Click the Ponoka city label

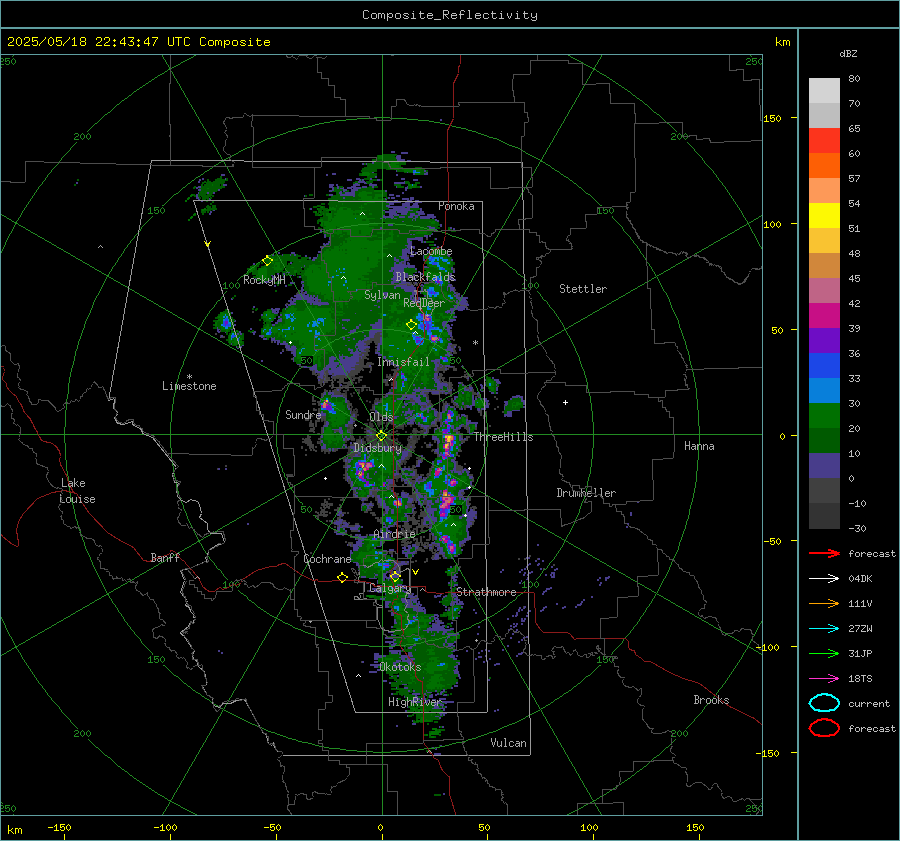tap(456, 206)
